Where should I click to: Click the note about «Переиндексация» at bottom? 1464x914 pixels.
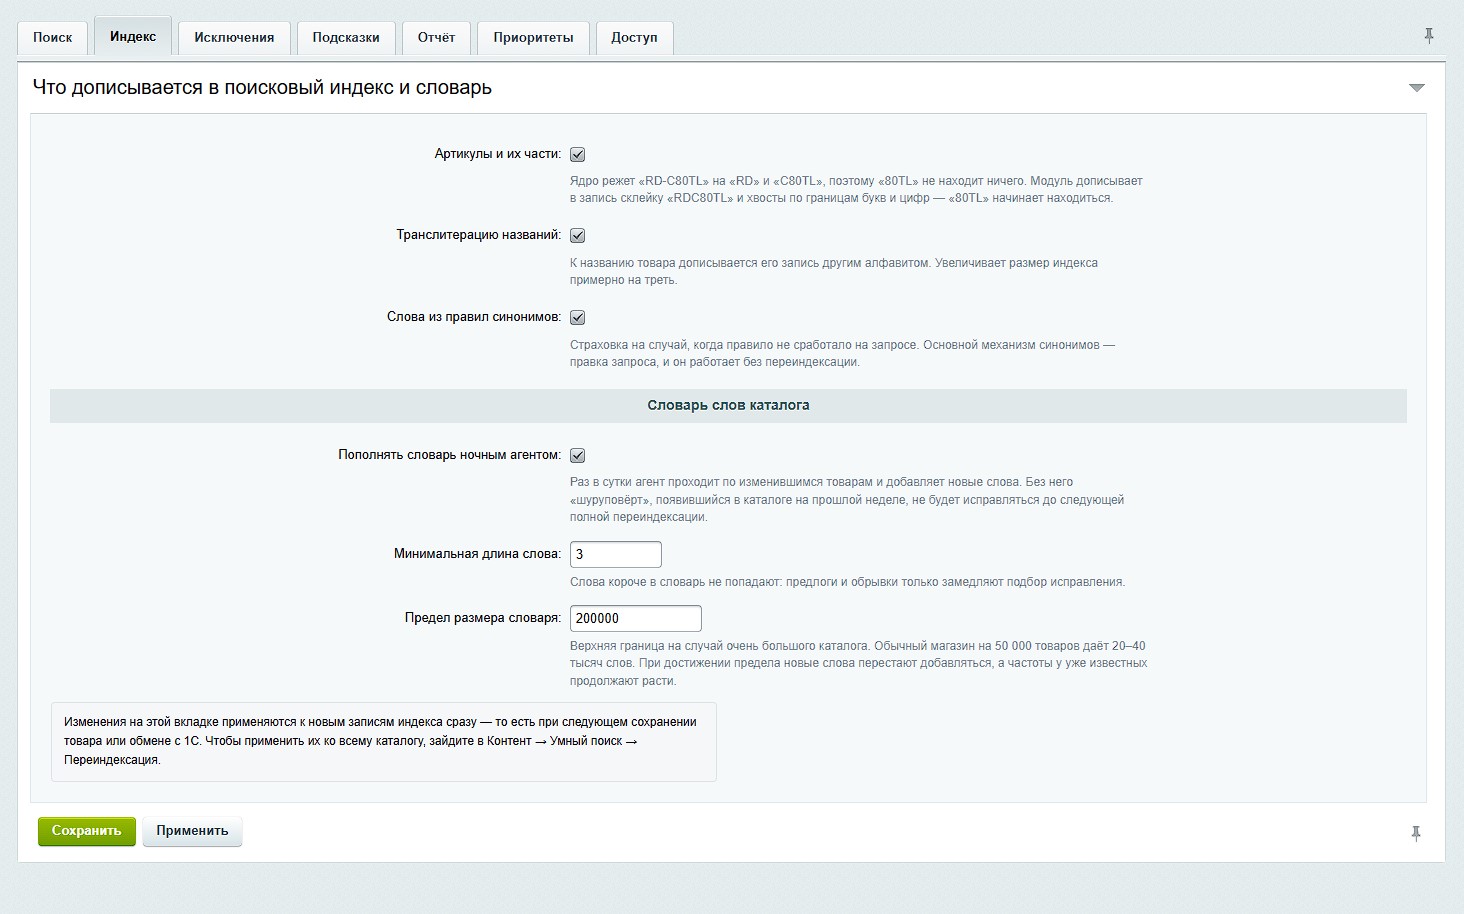tap(384, 741)
